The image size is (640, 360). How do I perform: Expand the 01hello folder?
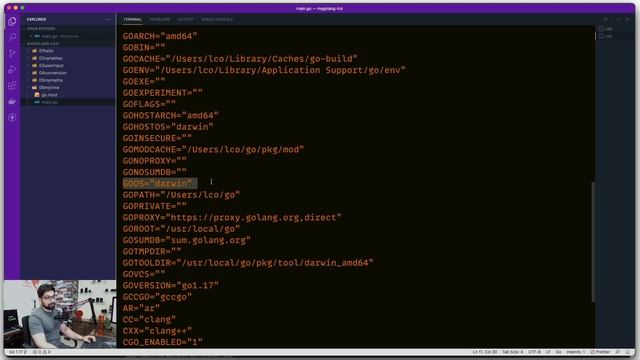click(x=46, y=51)
